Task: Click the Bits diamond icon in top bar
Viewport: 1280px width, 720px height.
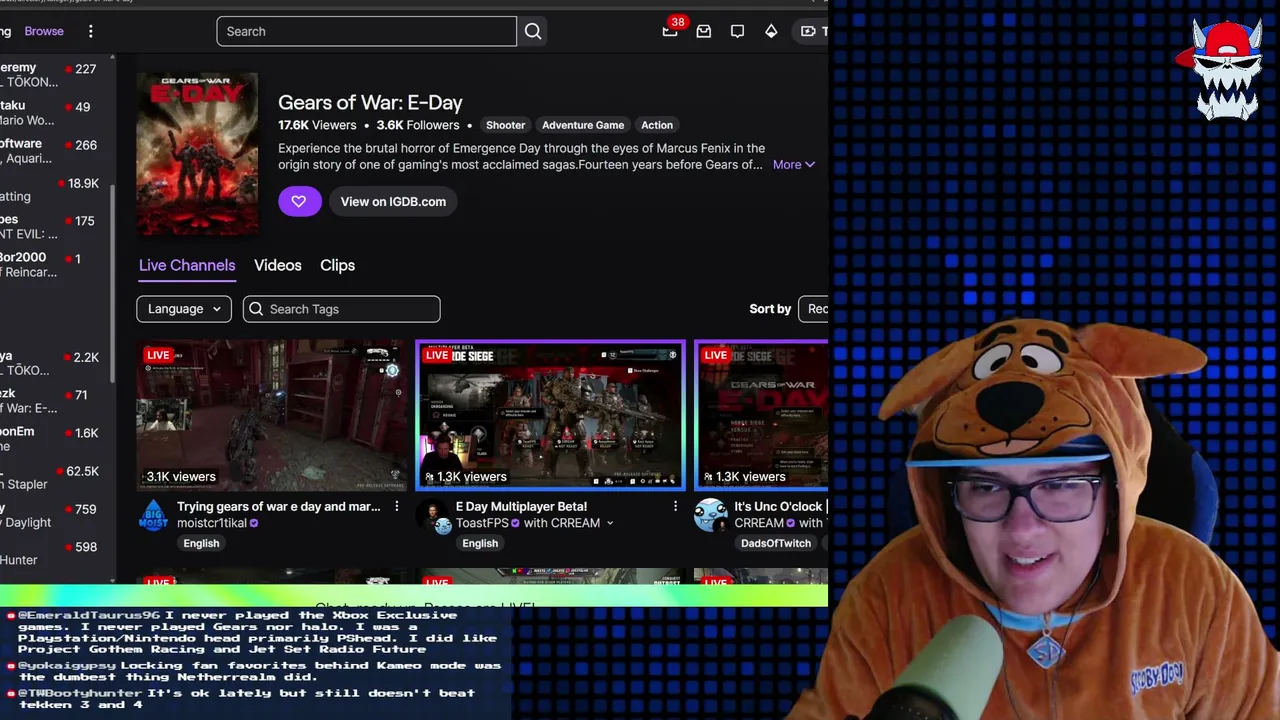Action: pyautogui.click(x=771, y=31)
